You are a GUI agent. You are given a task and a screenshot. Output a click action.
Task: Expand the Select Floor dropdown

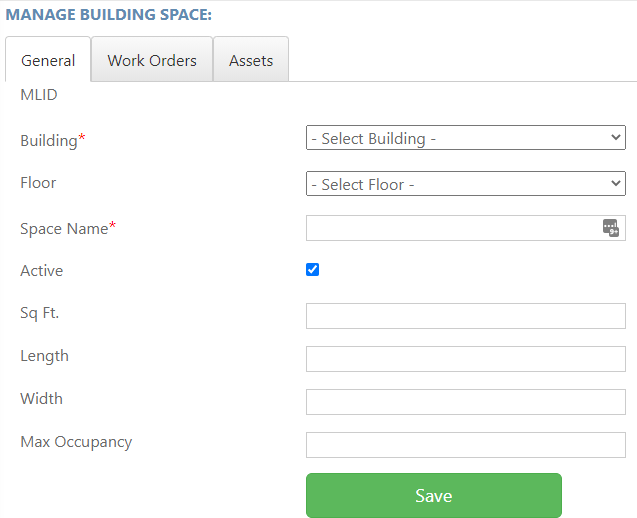coord(466,184)
